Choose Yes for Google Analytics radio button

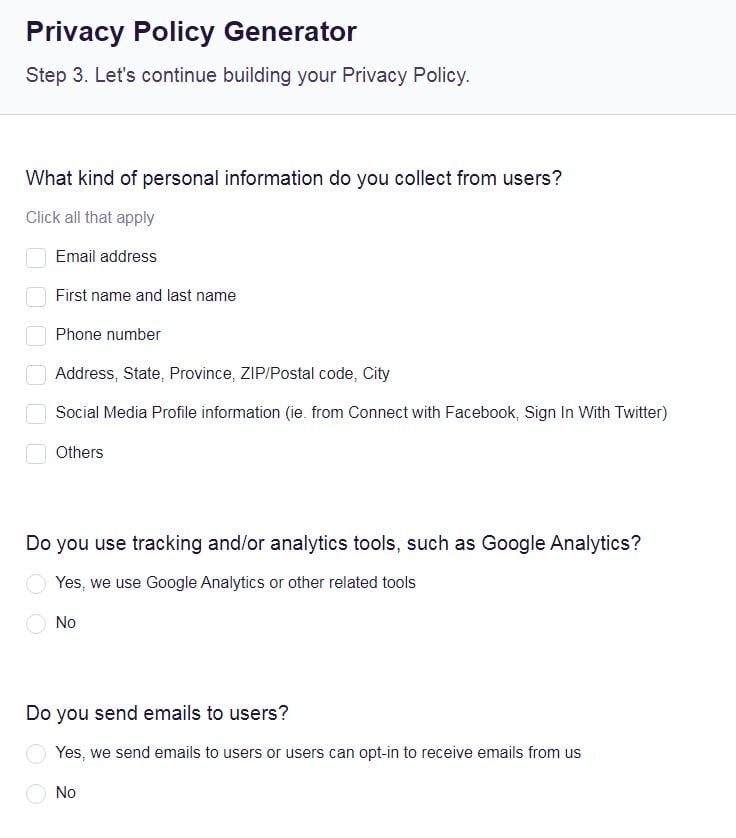click(36, 584)
